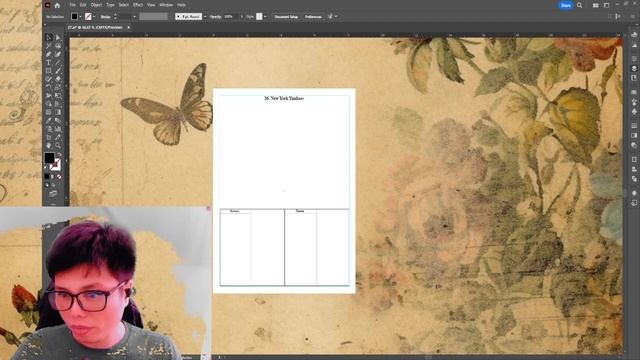Open the Select menu

pos(124,5)
